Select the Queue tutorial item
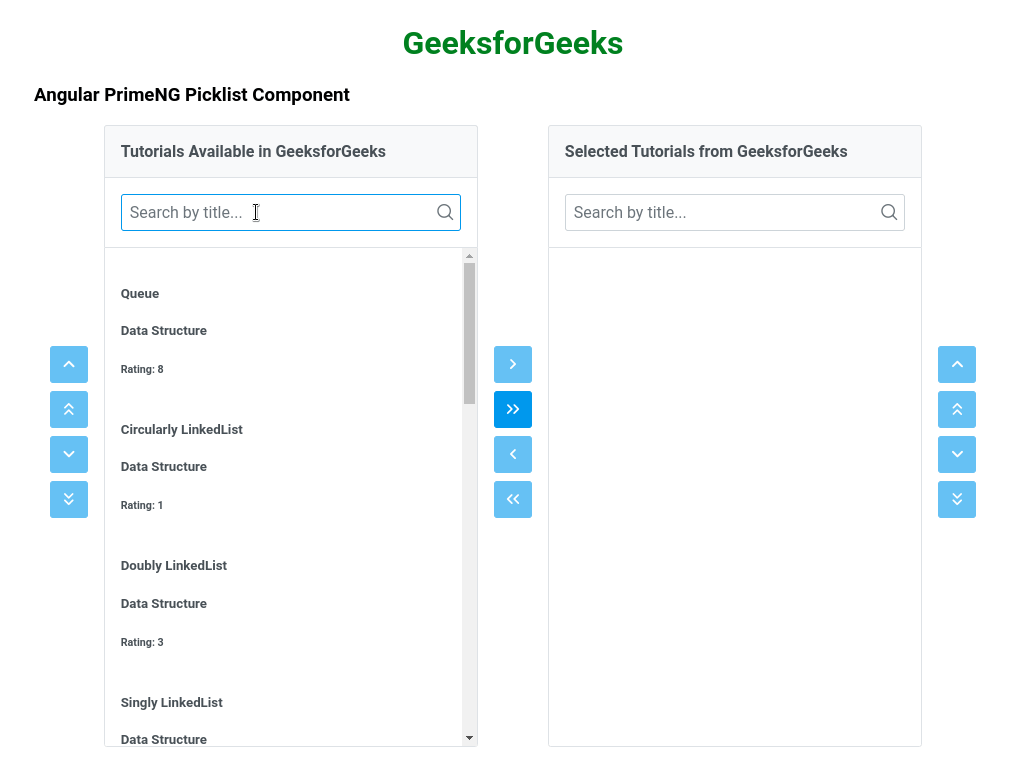Image resolution: width=1030 pixels, height=772 pixels. coord(280,330)
